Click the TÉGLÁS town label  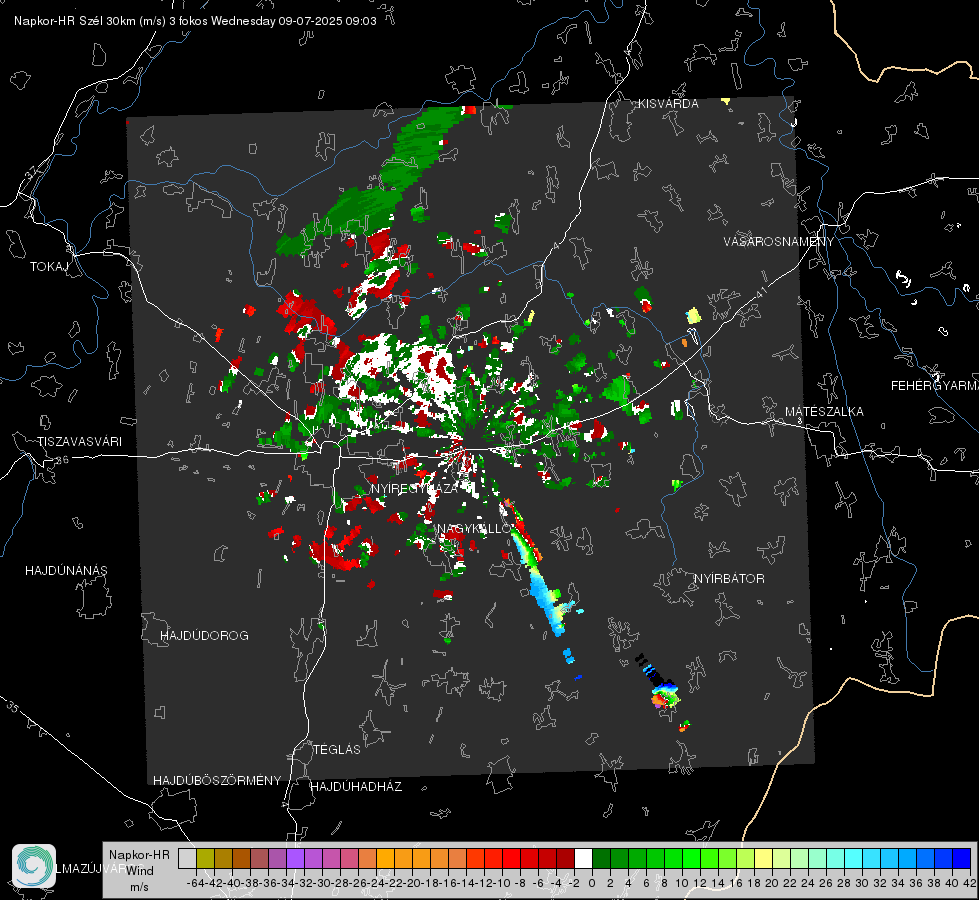tap(337, 750)
